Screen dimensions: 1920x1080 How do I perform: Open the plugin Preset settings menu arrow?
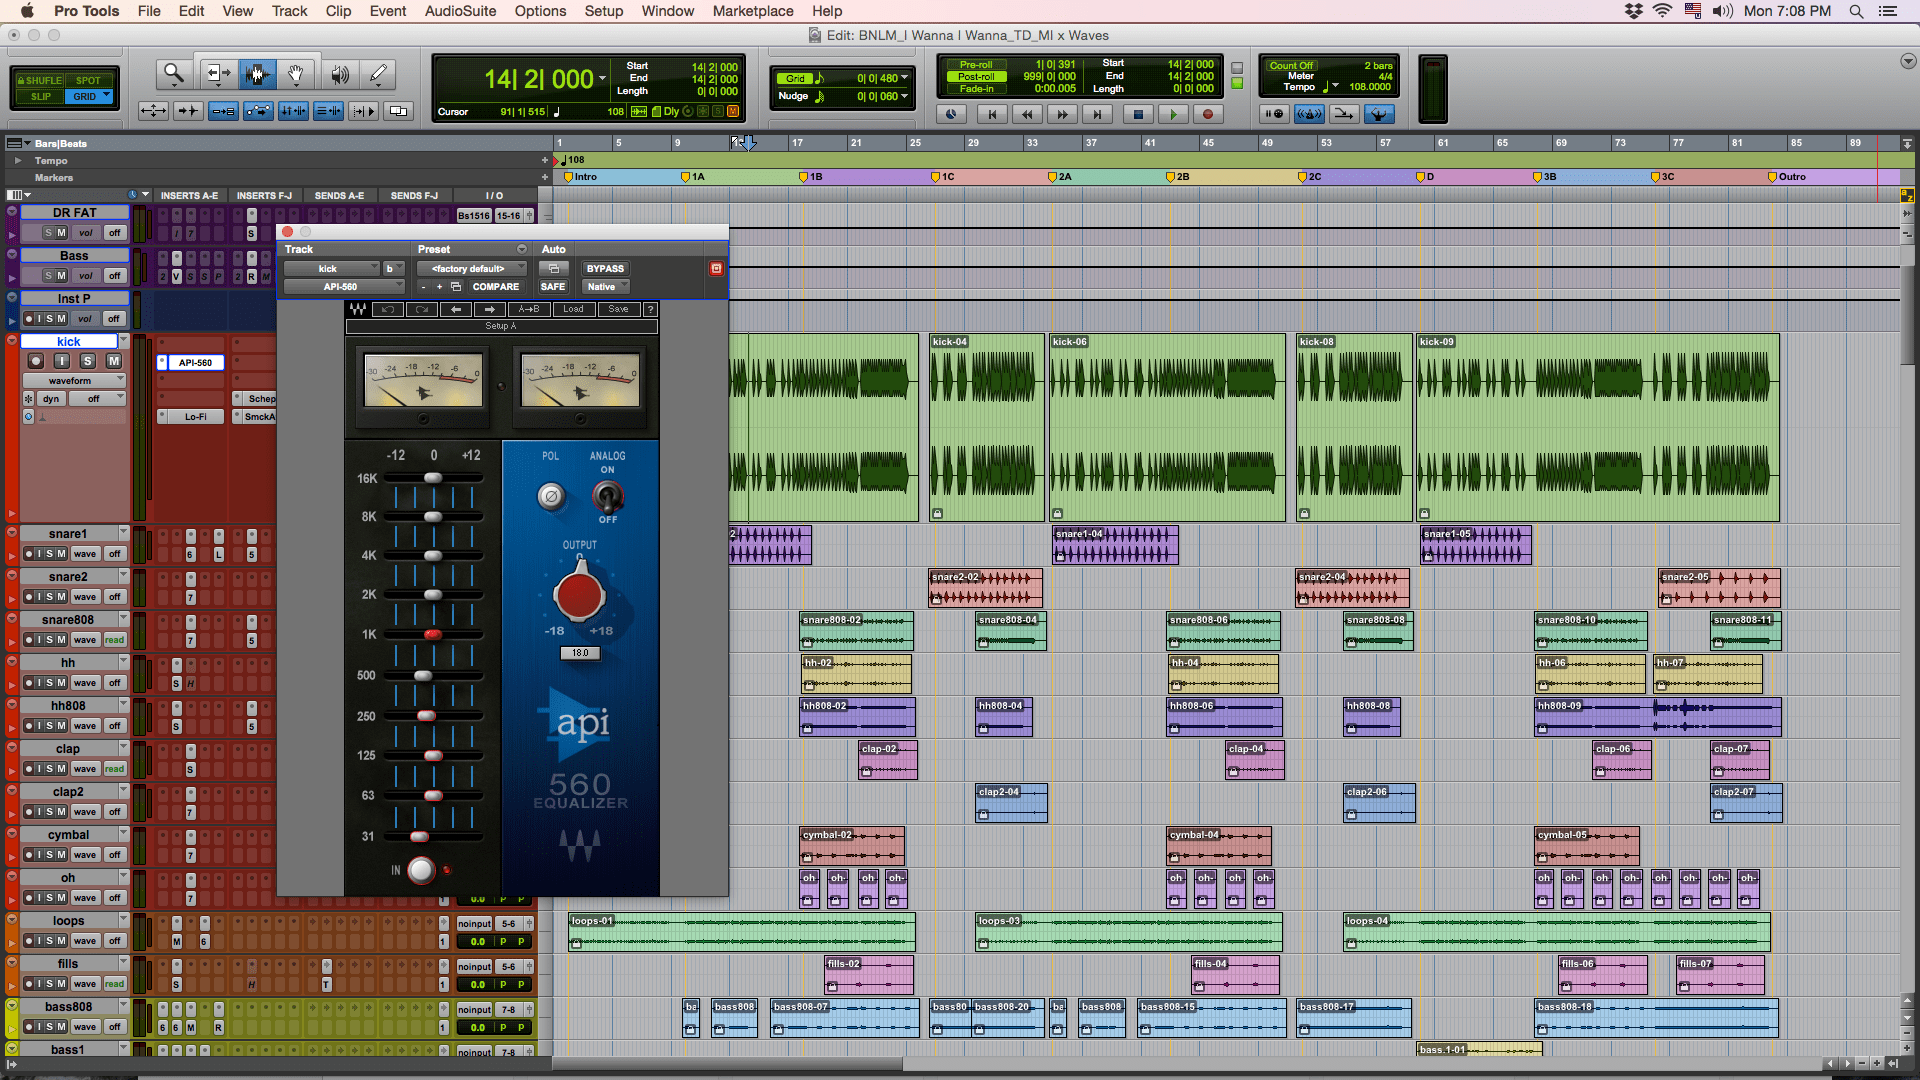(x=521, y=249)
